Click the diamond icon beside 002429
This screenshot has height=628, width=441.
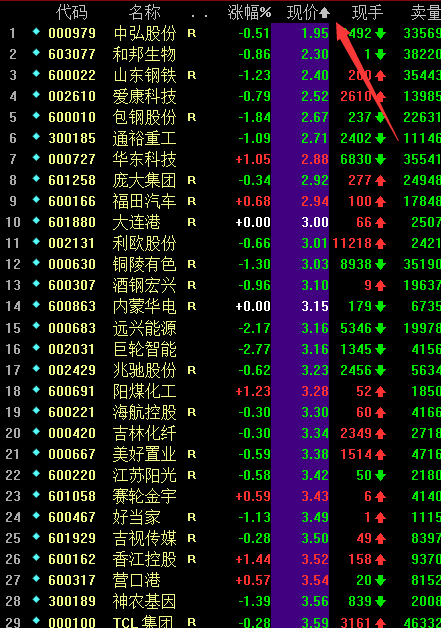click(36, 368)
